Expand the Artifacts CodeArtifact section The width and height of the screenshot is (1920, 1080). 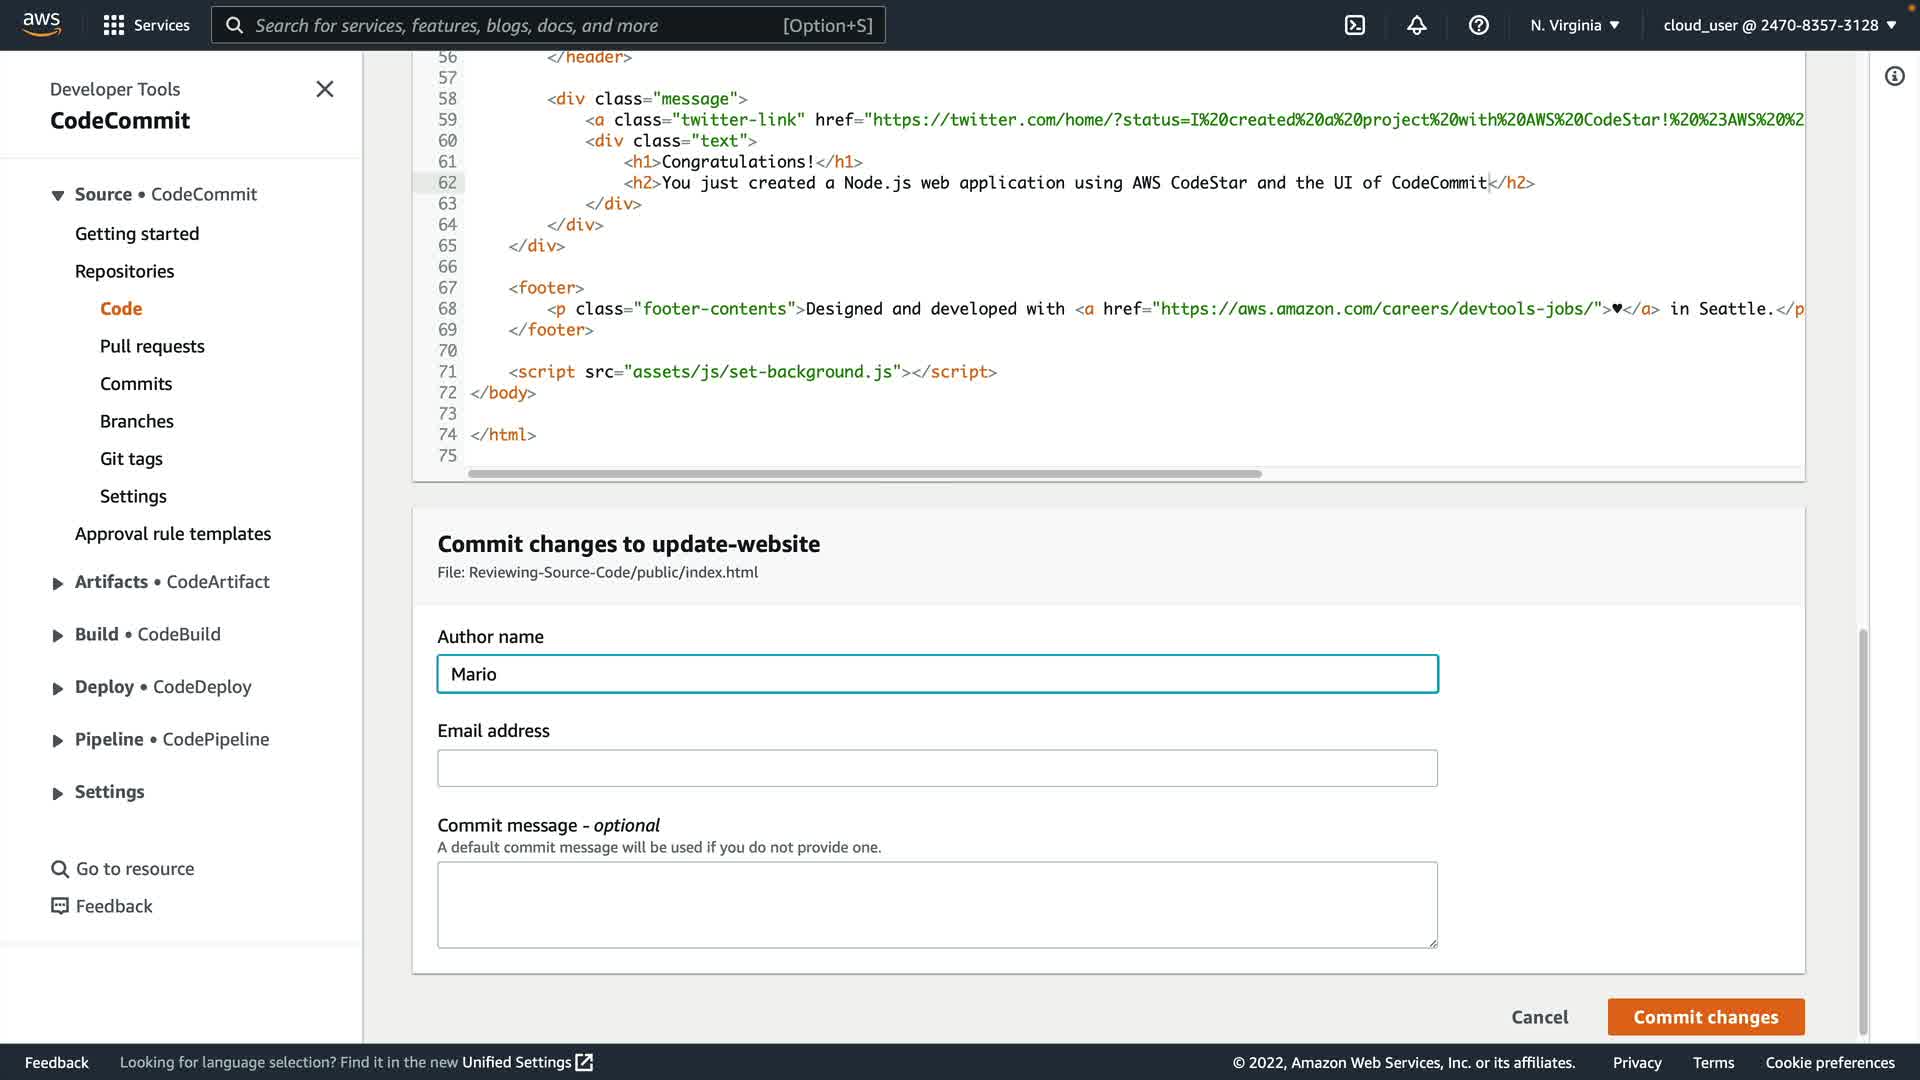click(x=58, y=583)
